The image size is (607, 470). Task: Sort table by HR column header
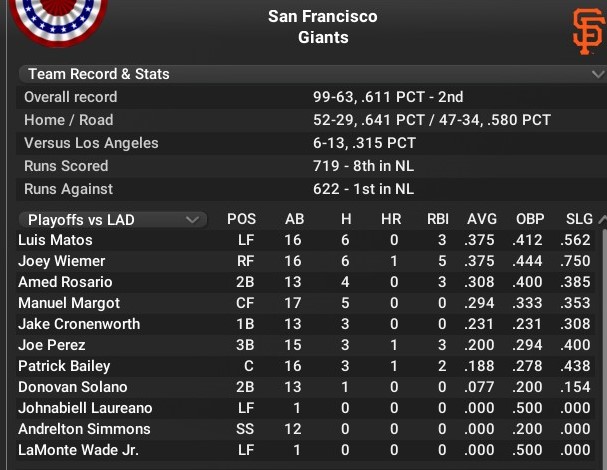pos(391,219)
